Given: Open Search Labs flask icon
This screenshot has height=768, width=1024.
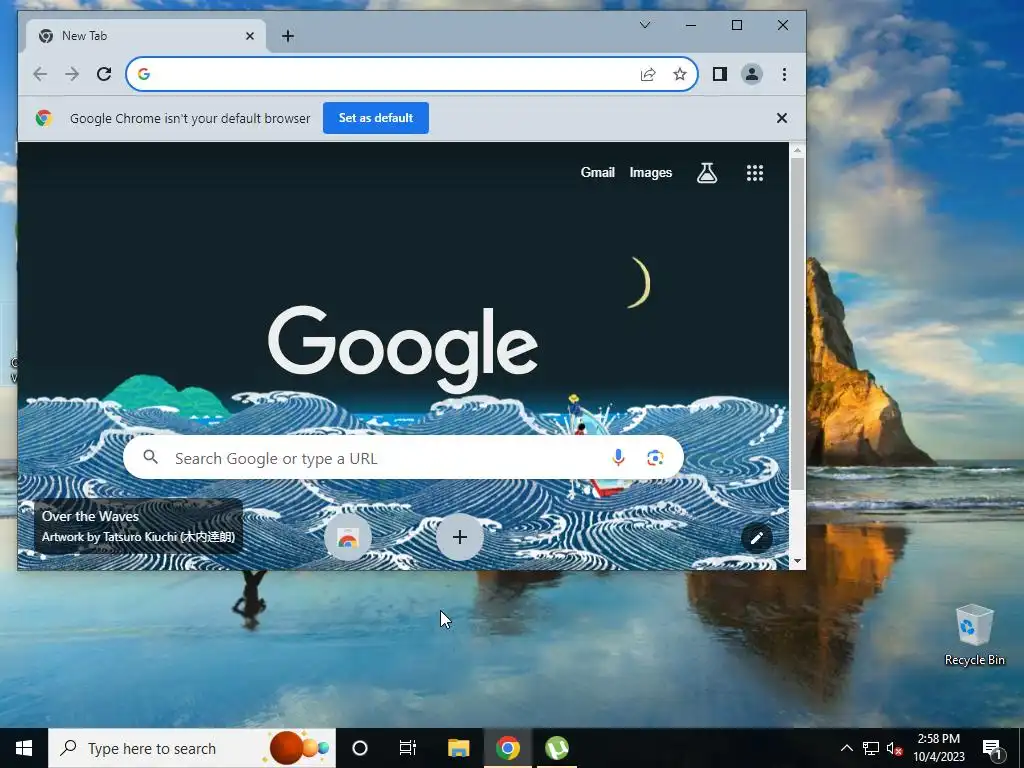Looking at the screenshot, I should 707,173.
